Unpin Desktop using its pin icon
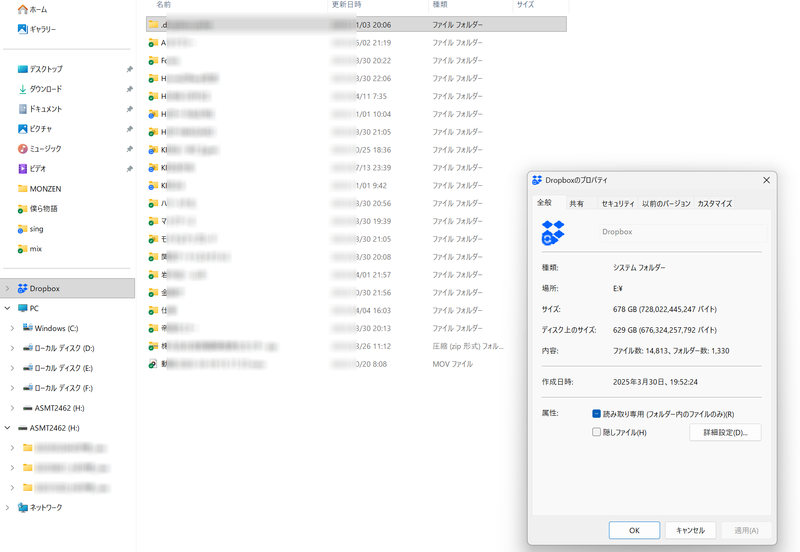Image resolution: width=800 pixels, height=552 pixels. (x=130, y=69)
